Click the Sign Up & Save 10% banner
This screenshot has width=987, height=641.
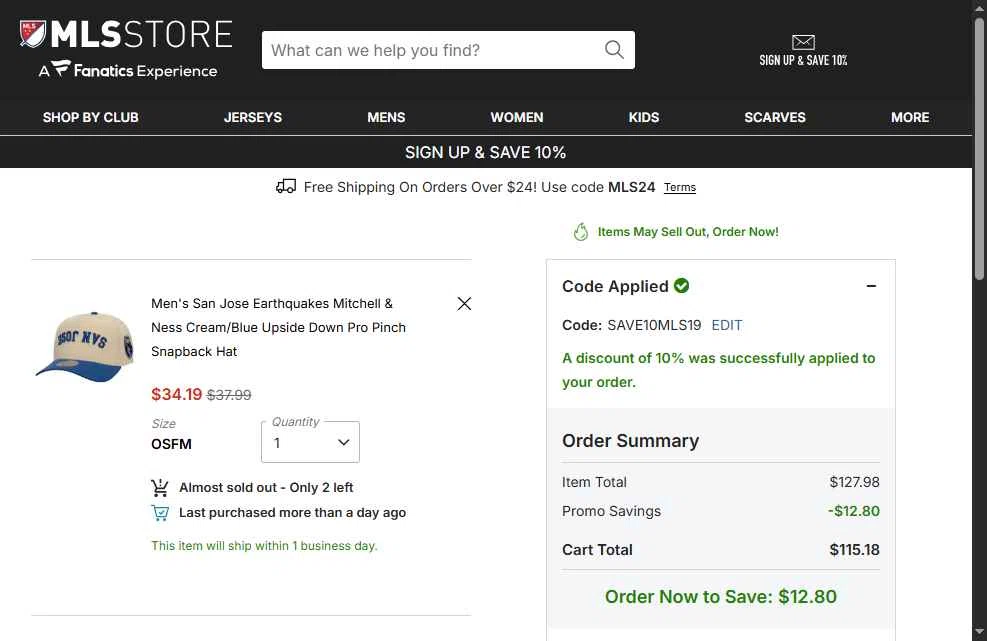[x=485, y=152]
